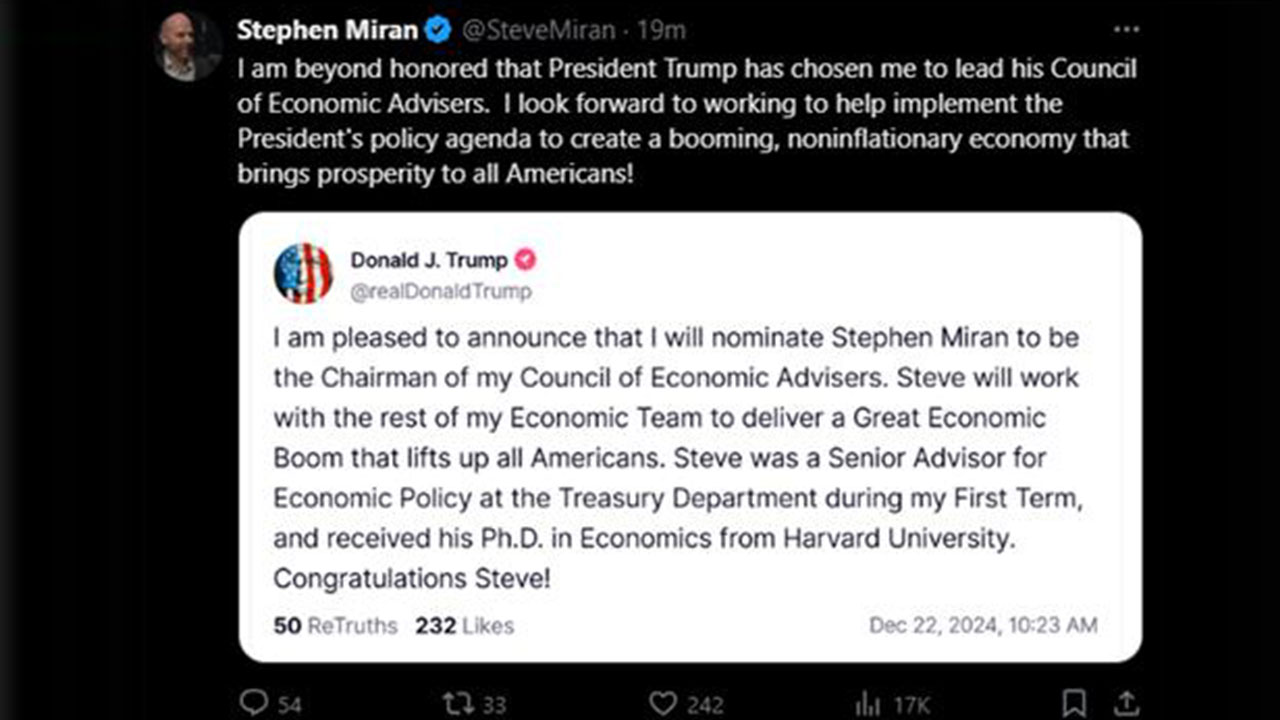
Task: Click the share upload icon
Action: point(1125,704)
